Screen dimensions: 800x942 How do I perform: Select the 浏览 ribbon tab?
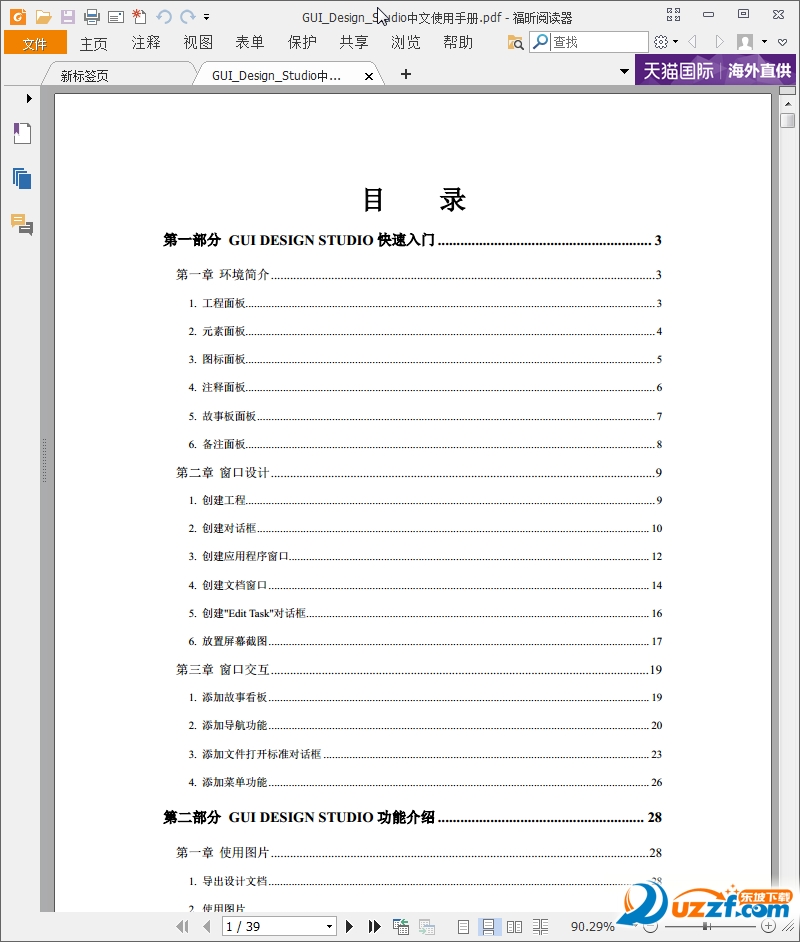[406, 43]
